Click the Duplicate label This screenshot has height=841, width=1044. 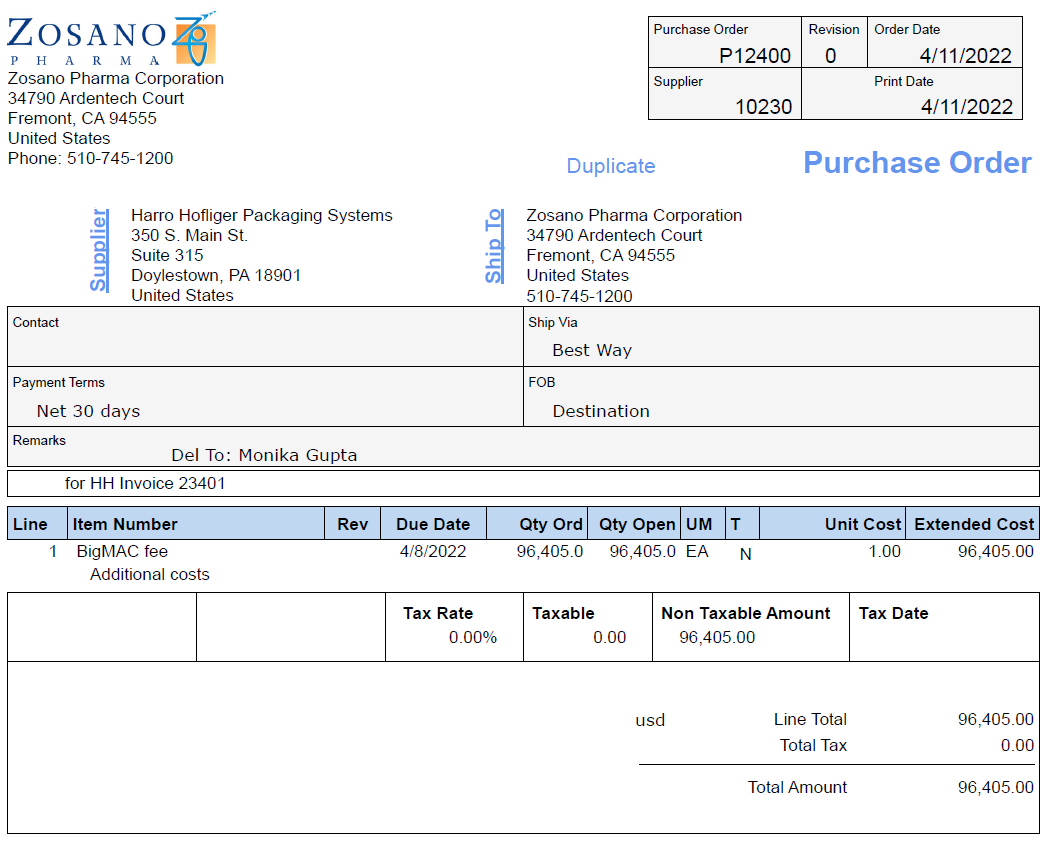[x=610, y=166]
